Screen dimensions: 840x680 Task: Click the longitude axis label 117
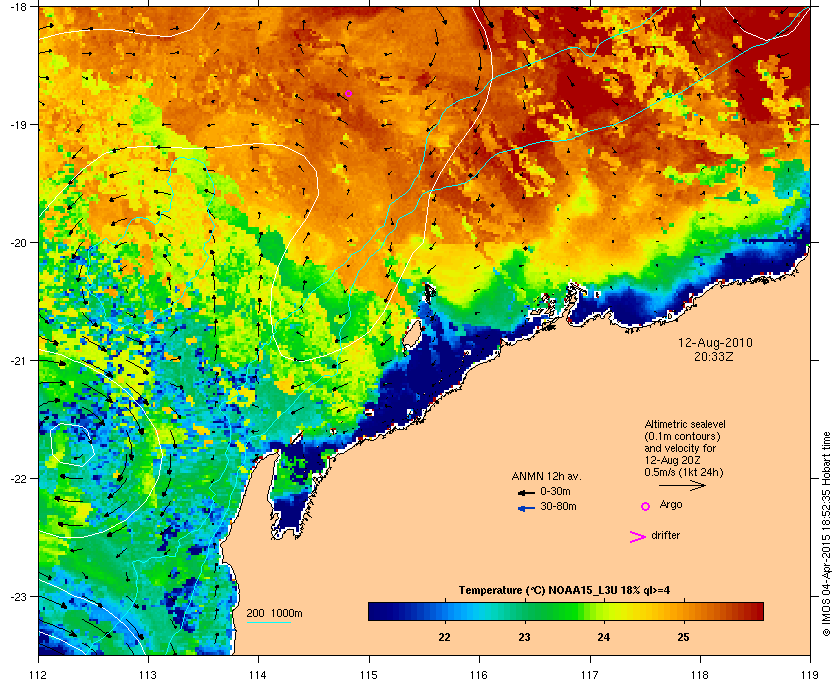(590, 674)
